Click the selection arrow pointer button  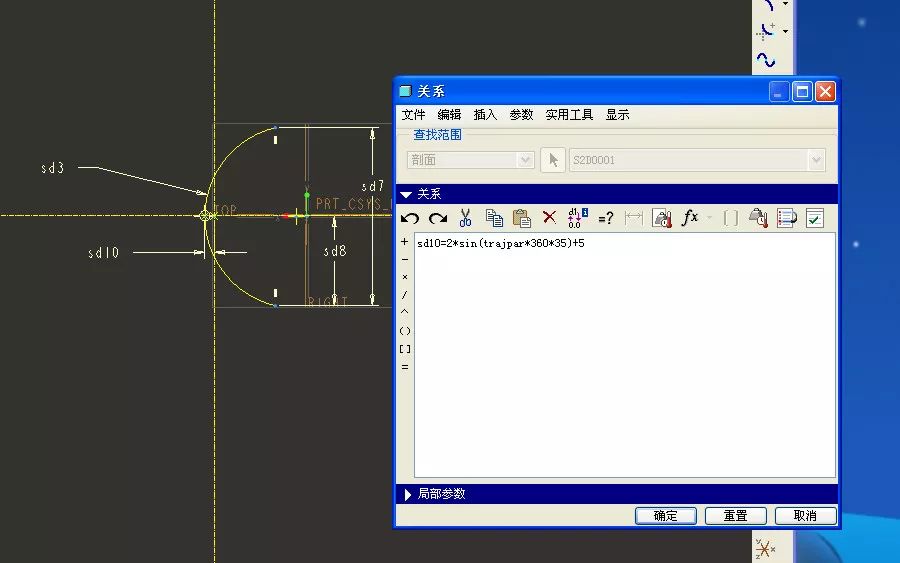(553, 160)
